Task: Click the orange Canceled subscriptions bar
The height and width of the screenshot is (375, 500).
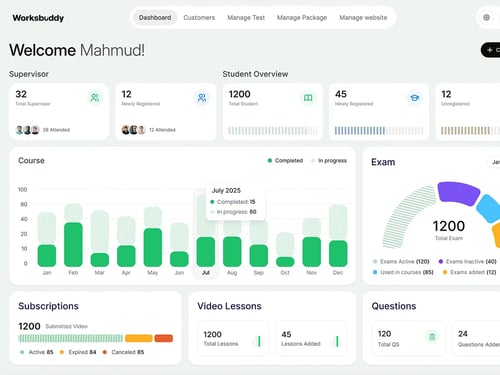Action: [164, 338]
